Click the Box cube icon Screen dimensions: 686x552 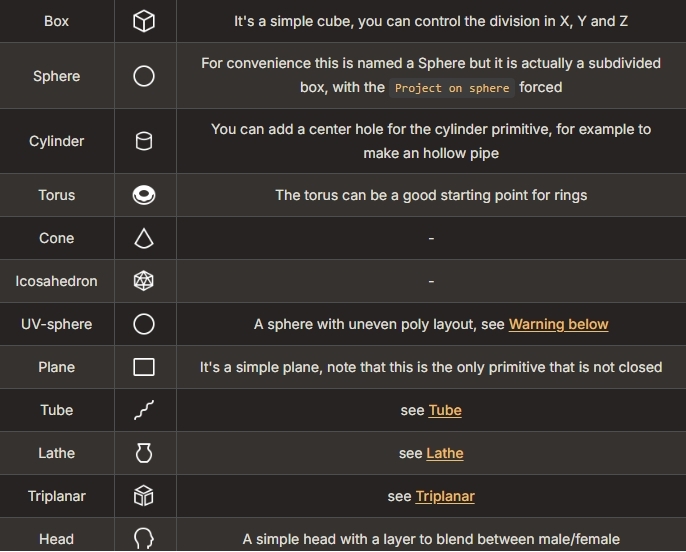click(x=144, y=21)
